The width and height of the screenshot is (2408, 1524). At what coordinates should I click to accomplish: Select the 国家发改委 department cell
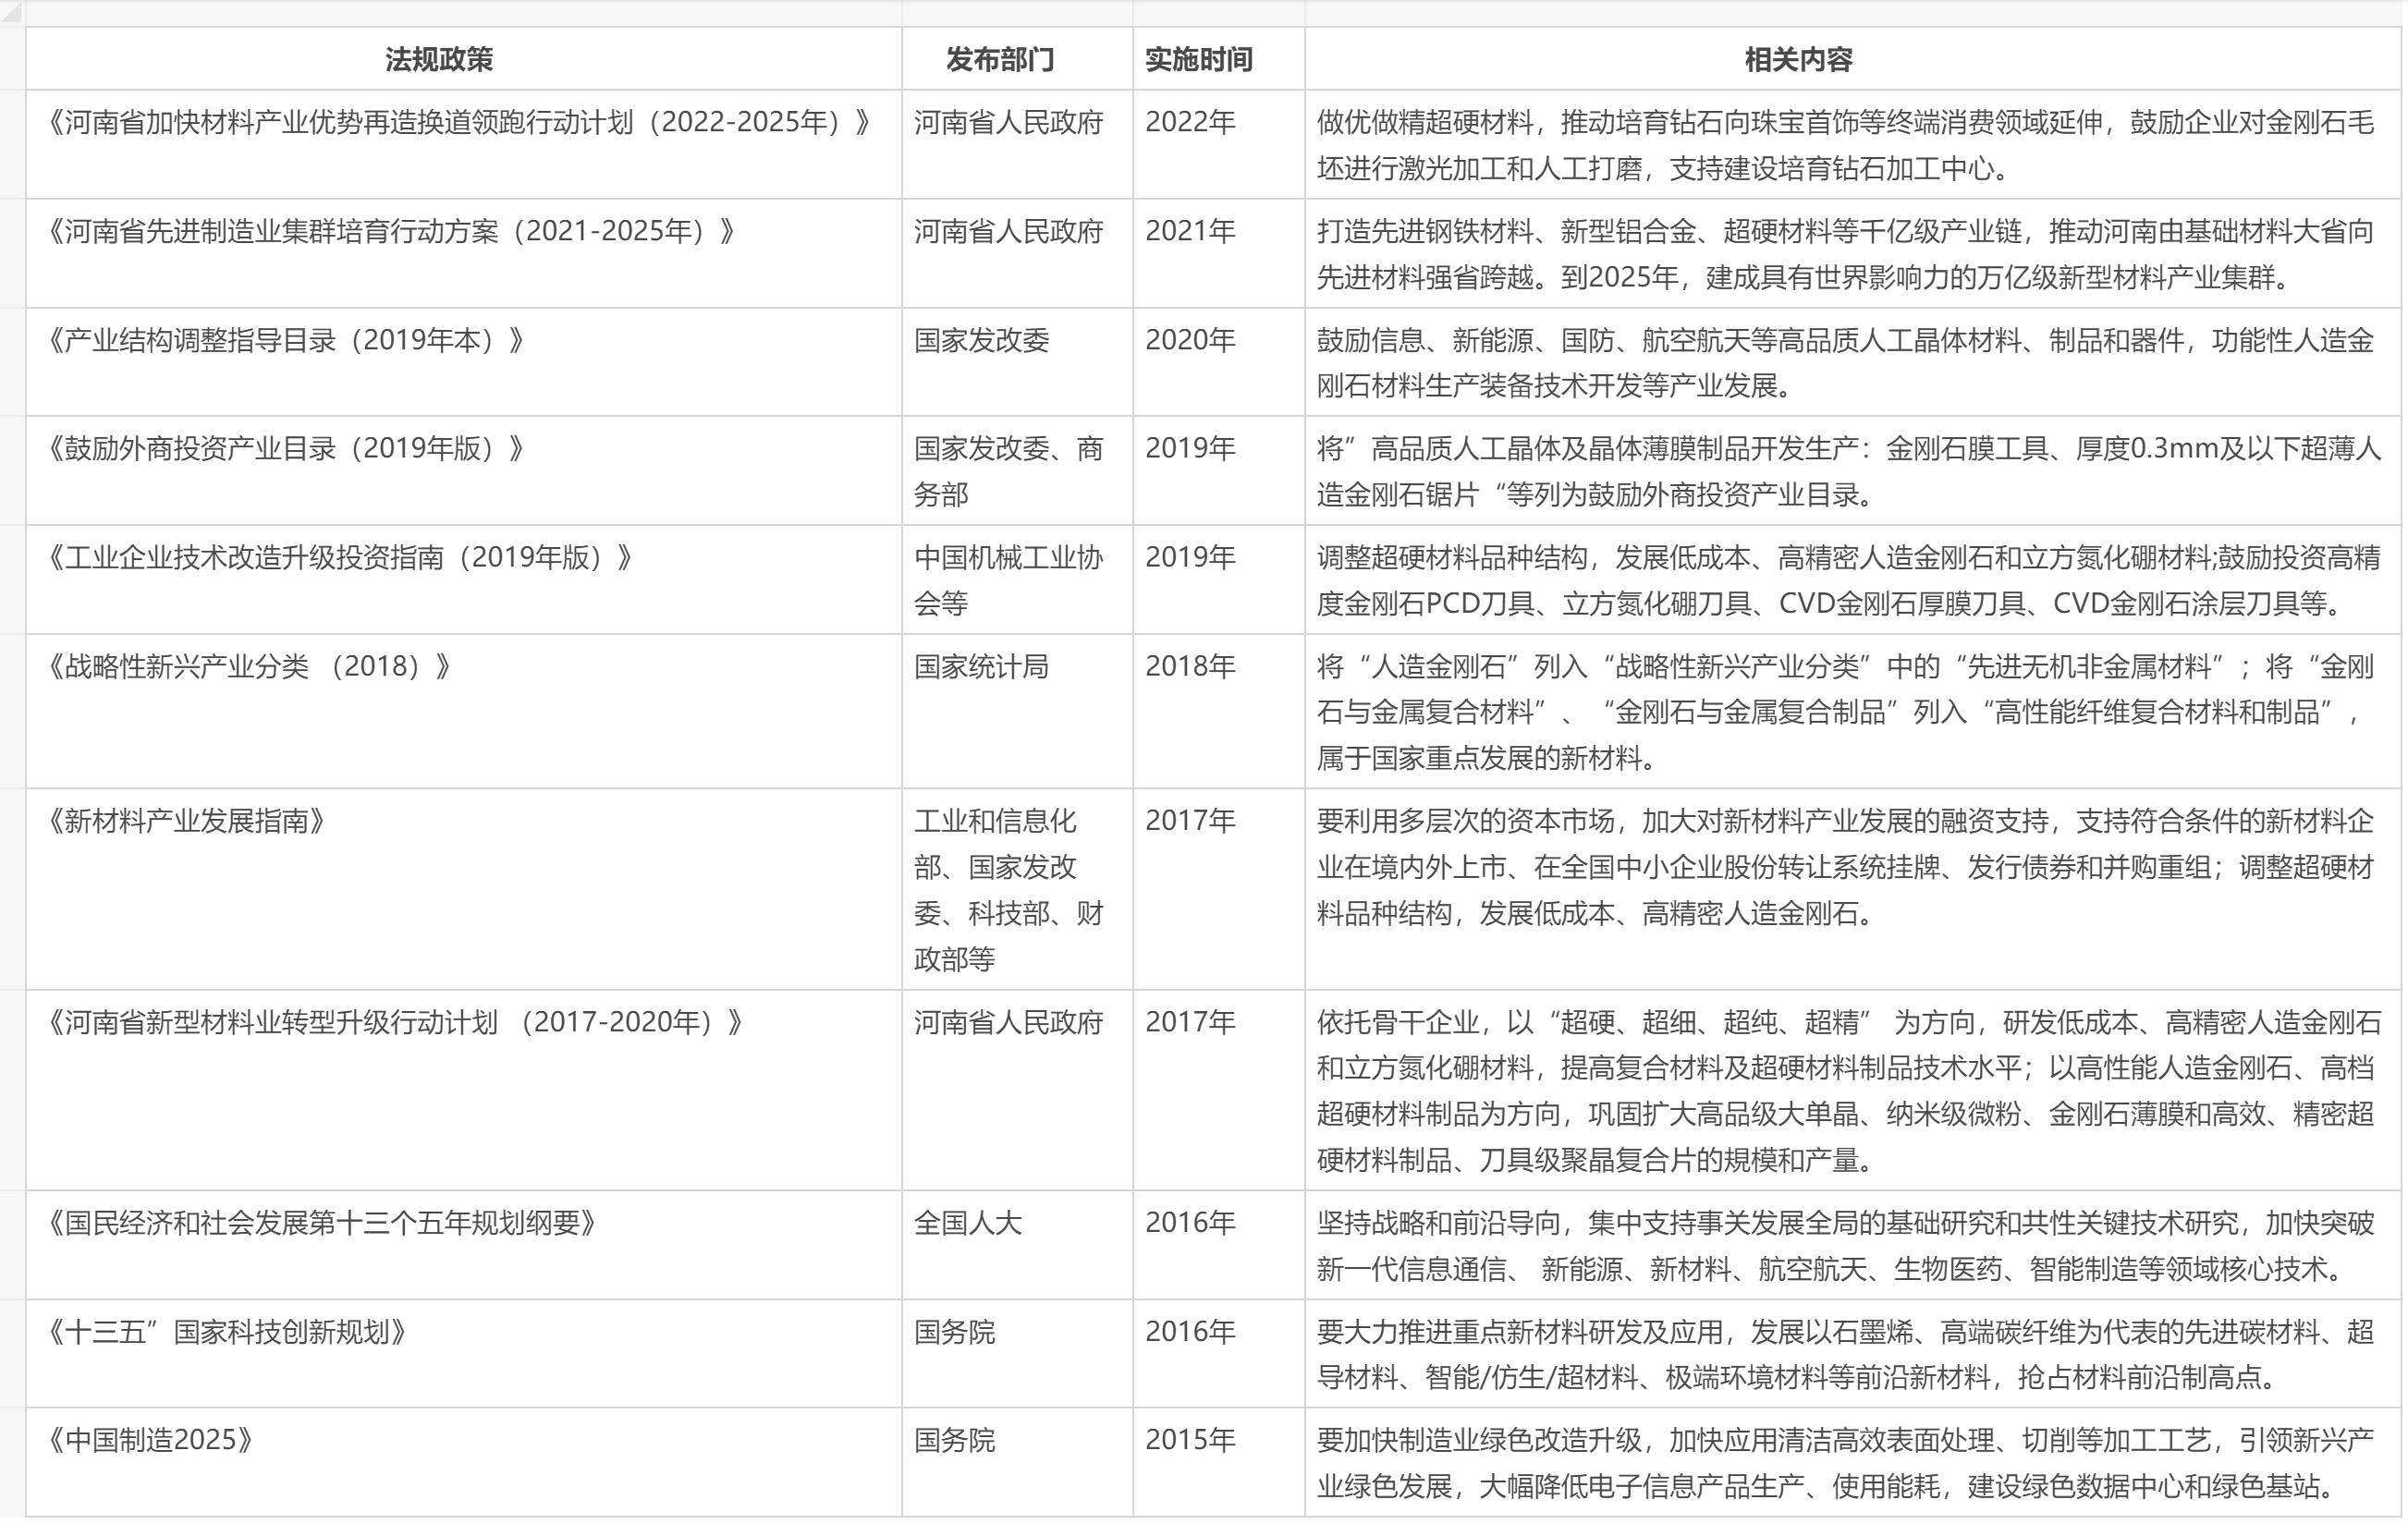click(1018, 362)
